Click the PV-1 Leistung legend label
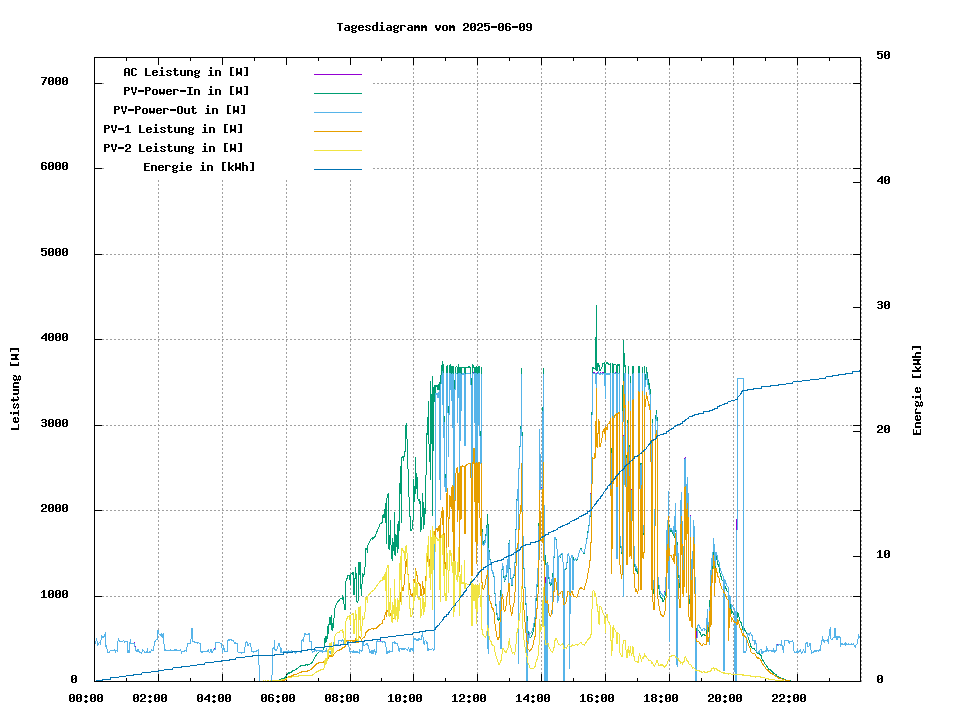Image resolution: width=960 pixels, height=720 pixels. point(173,129)
